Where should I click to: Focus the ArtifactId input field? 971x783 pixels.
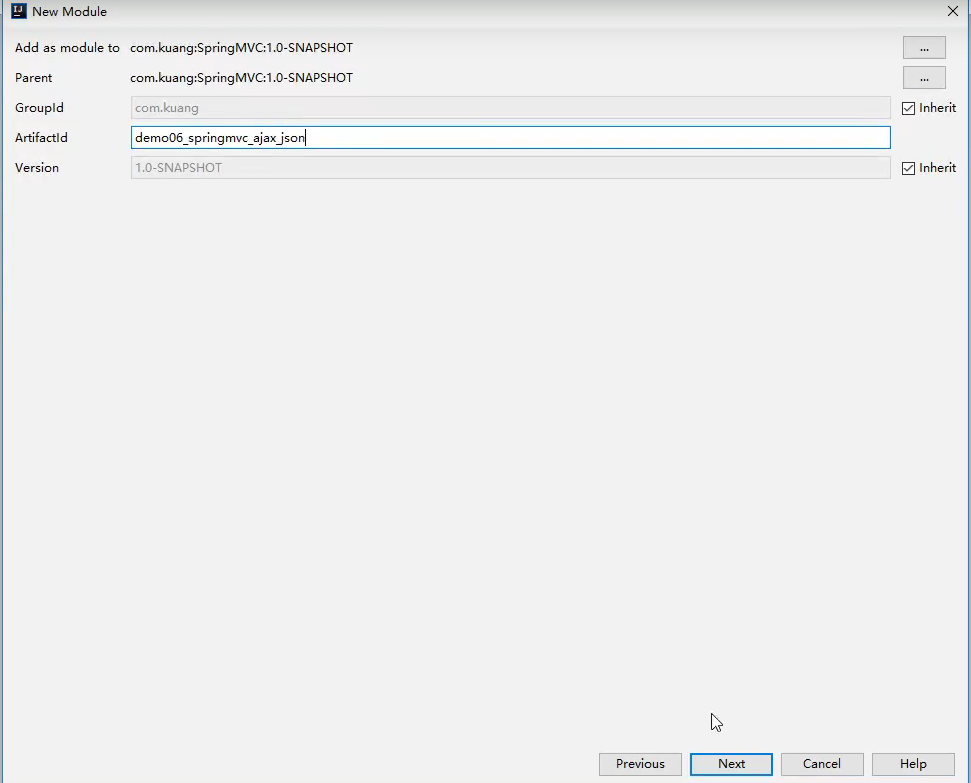click(x=510, y=138)
